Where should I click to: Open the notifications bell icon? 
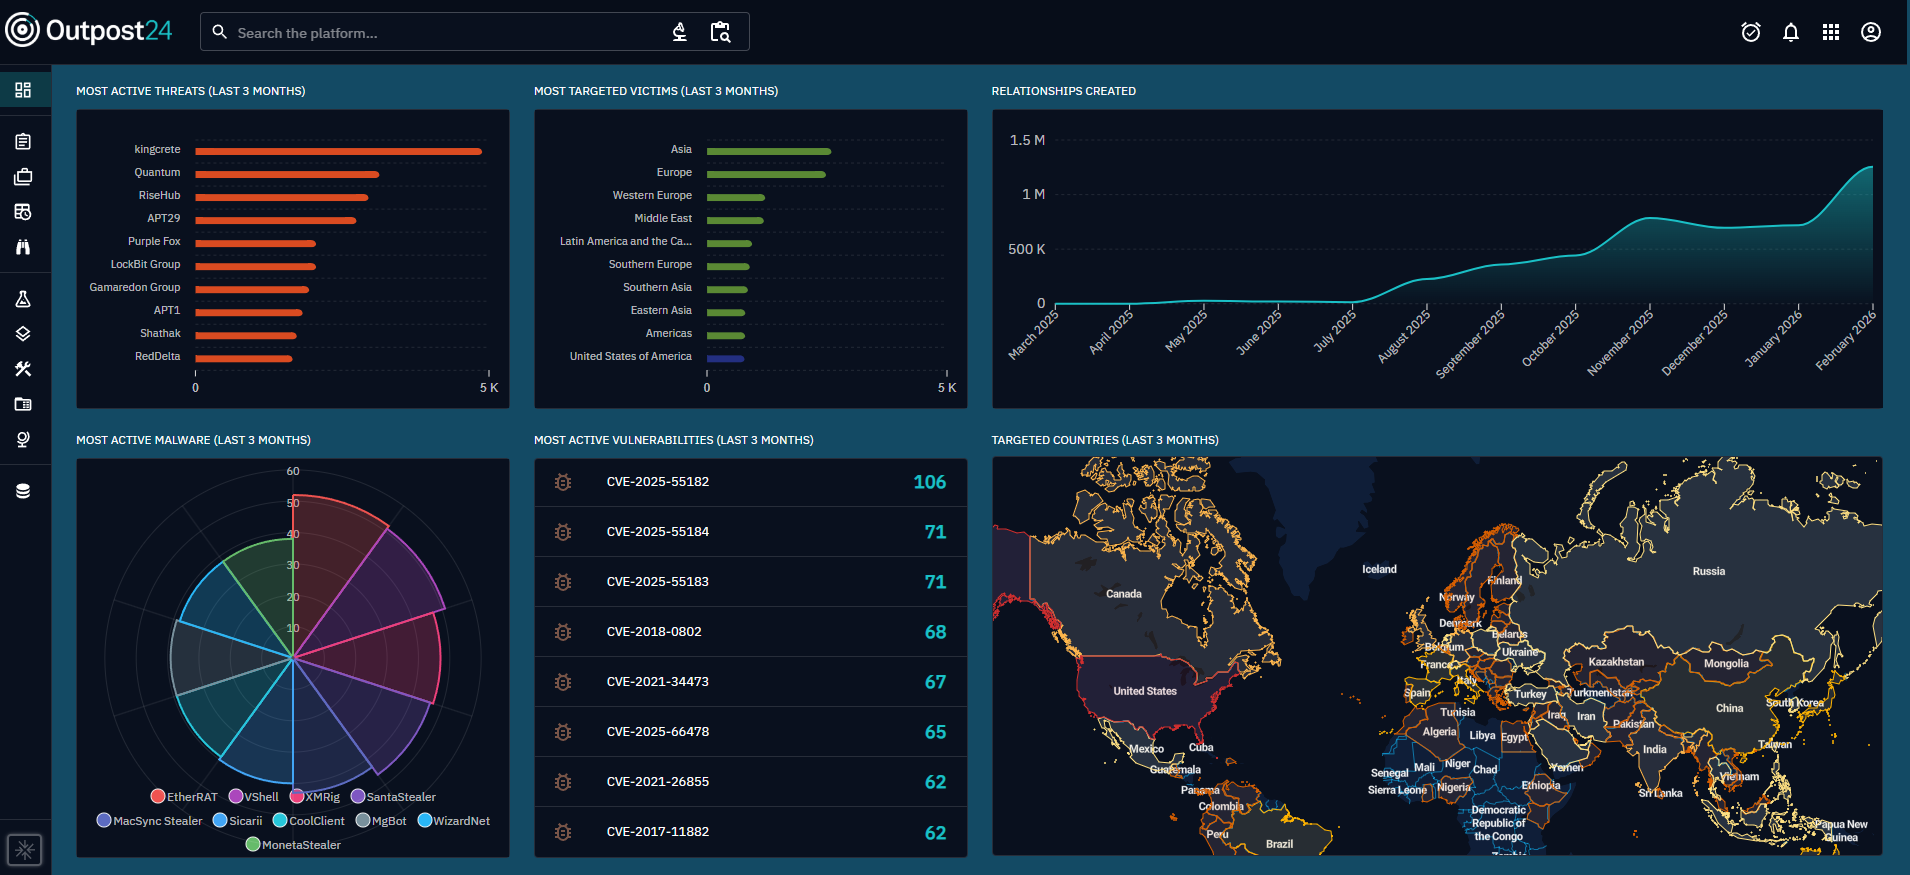[x=1790, y=32]
